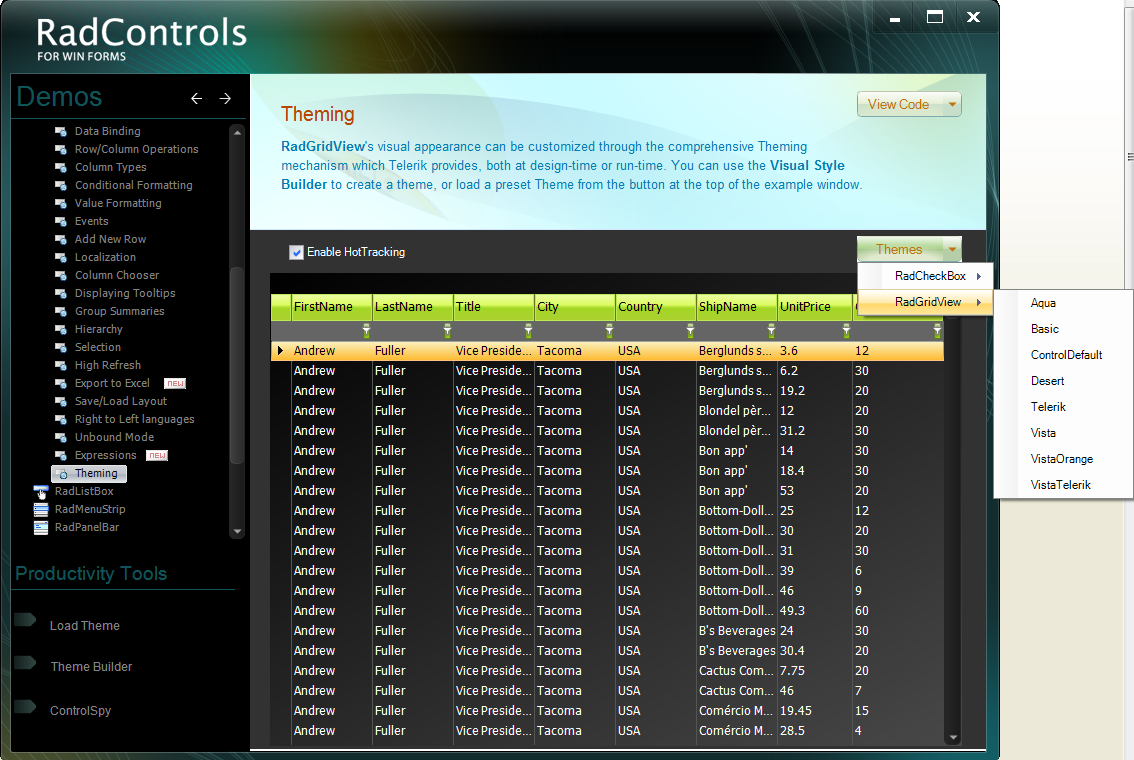
Task: Click the cell showing UnitPrice 49.3
Action: click(x=814, y=611)
